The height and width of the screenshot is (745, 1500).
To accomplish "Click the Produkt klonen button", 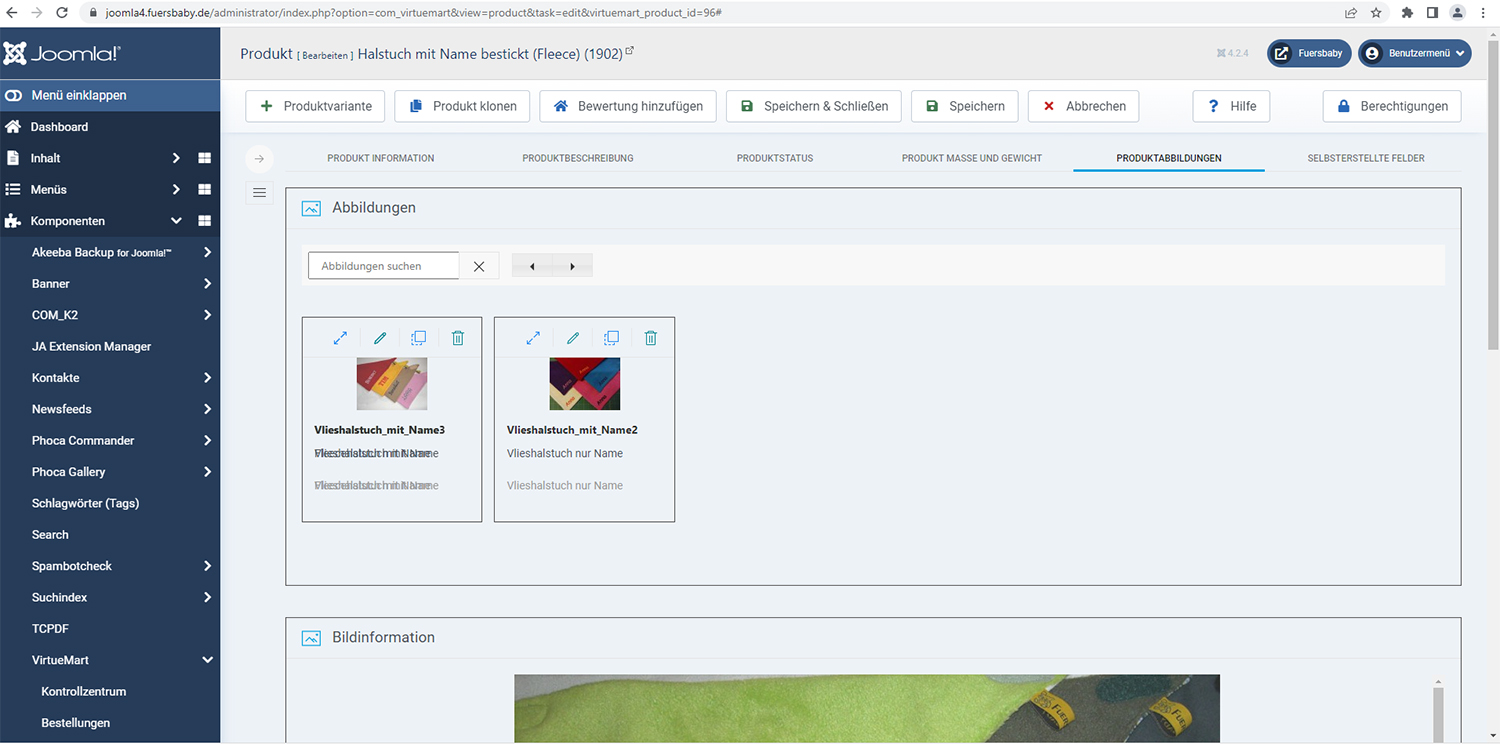I will (461, 106).
